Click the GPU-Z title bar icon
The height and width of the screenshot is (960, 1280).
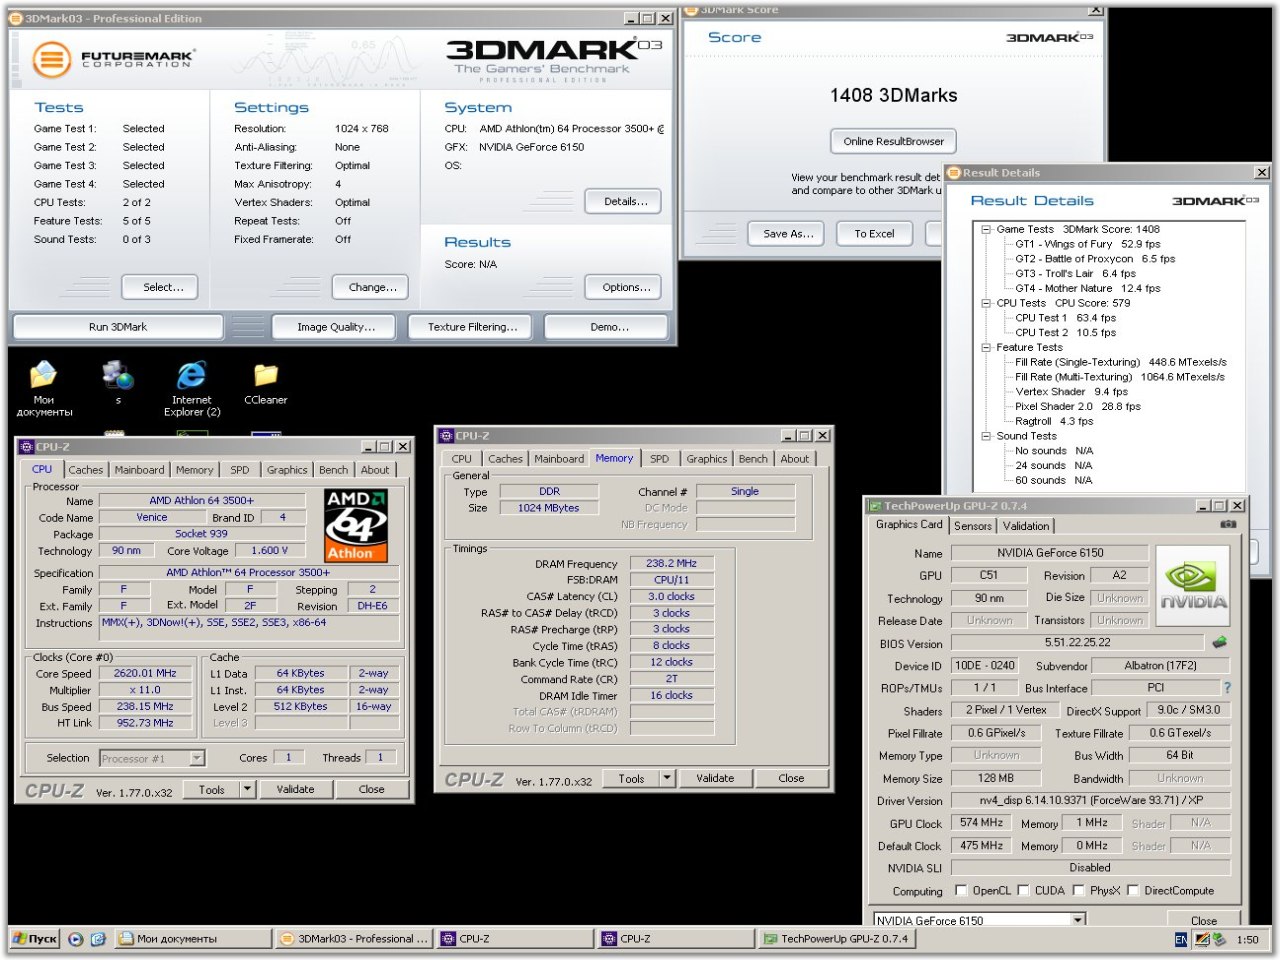click(x=875, y=506)
